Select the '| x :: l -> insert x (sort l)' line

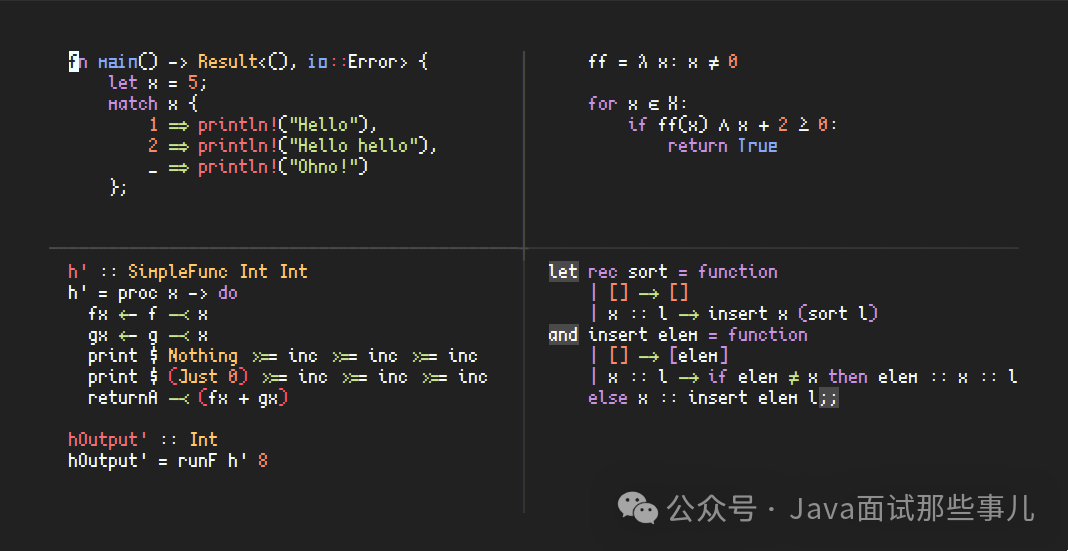click(733, 314)
